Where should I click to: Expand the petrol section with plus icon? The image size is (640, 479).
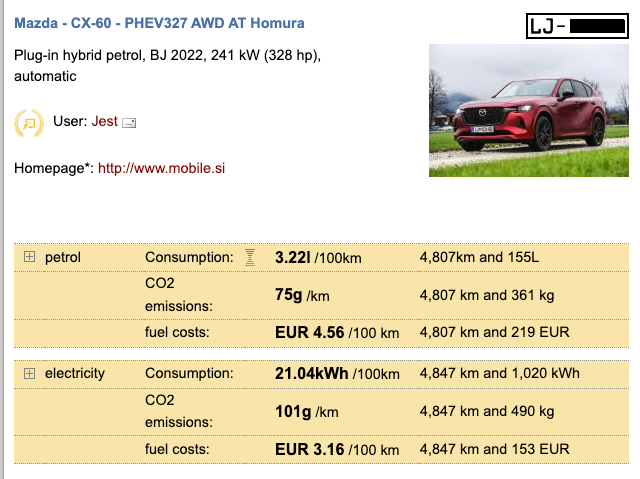[x=29, y=257]
